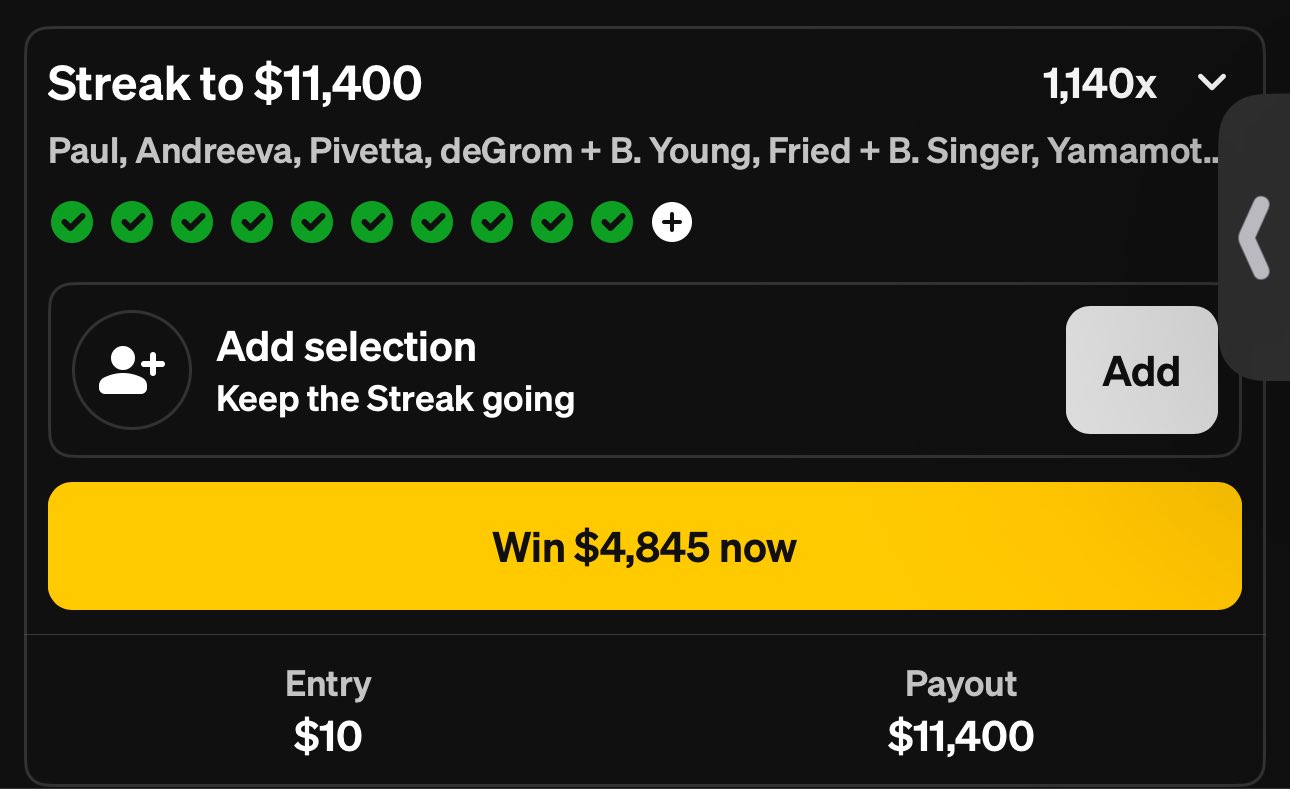Click the fifth green checkmark circle

click(x=311, y=223)
